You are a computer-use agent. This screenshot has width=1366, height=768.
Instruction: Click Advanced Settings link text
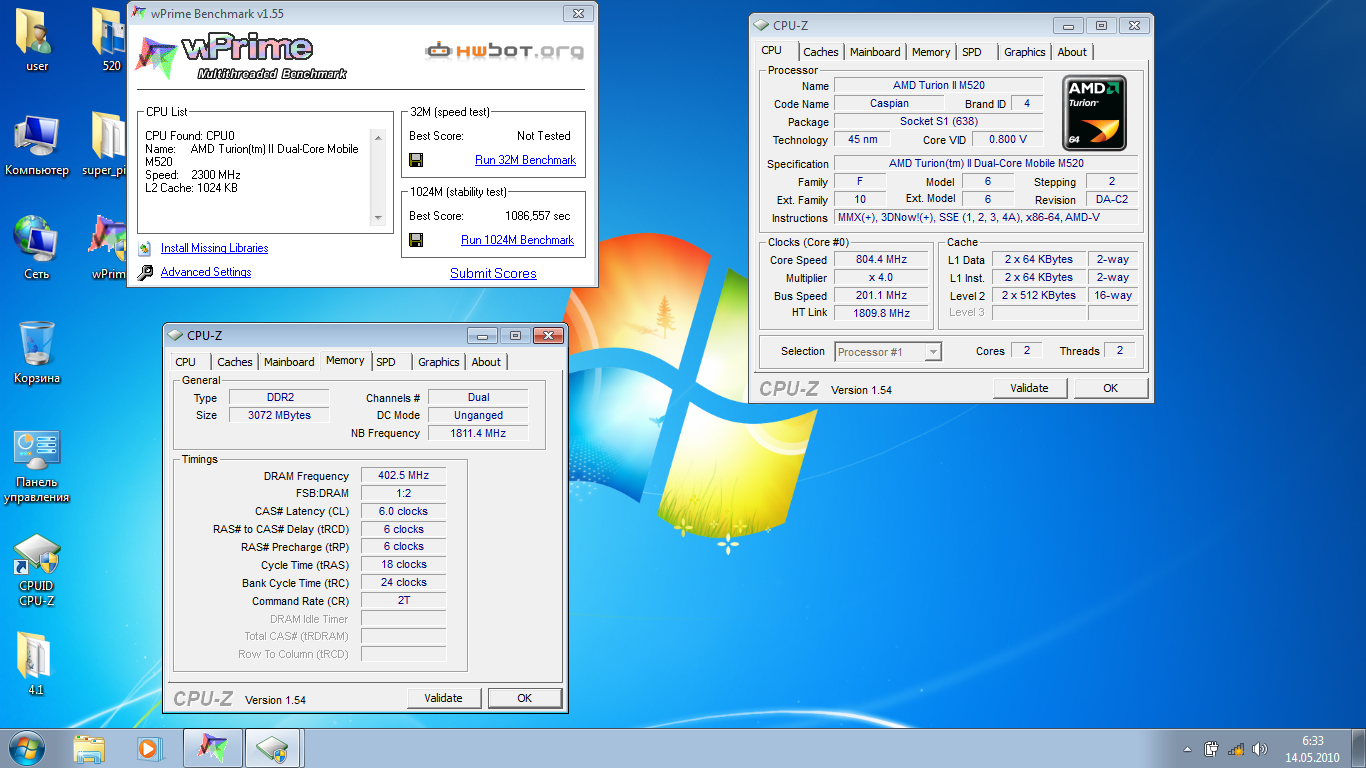(206, 272)
